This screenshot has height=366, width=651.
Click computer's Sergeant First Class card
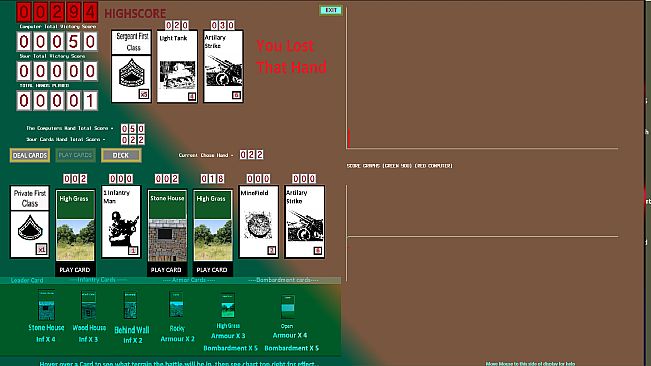[131, 66]
